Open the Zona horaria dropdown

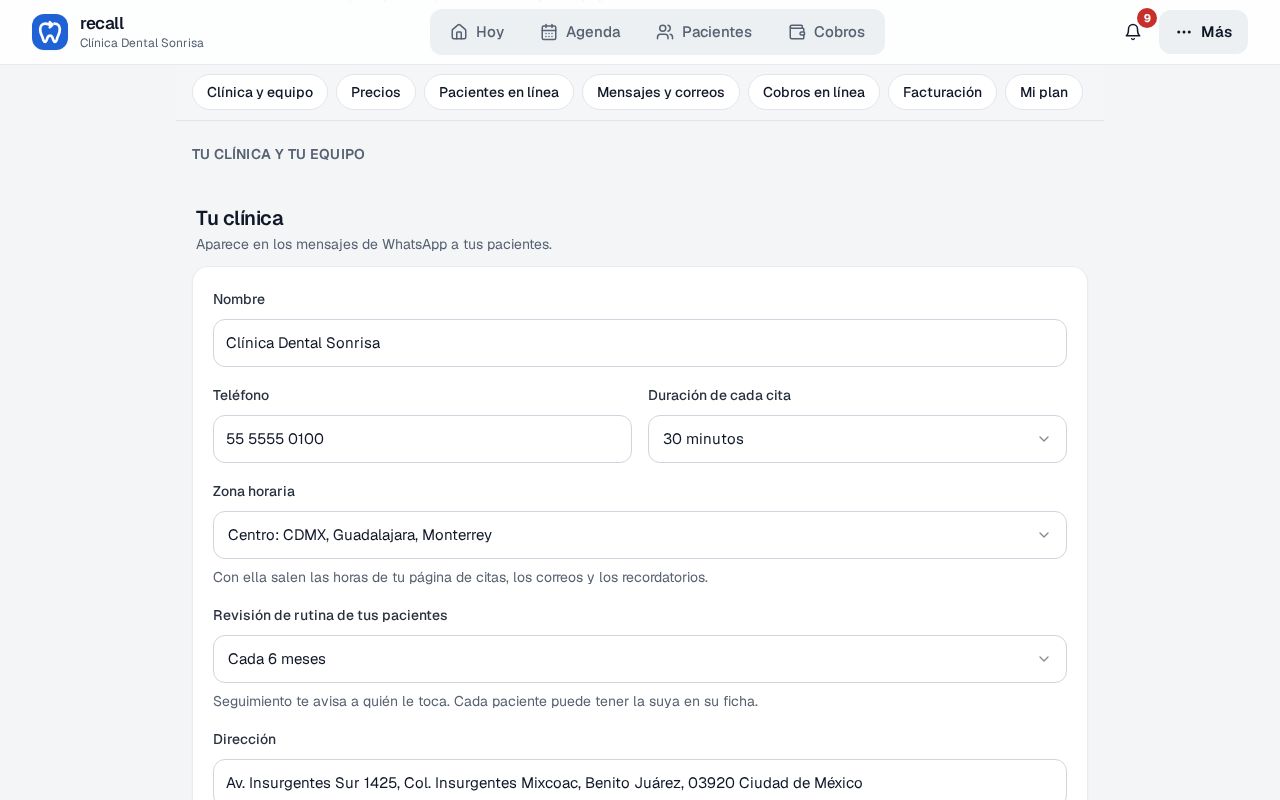pyautogui.click(x=640, y=535)
